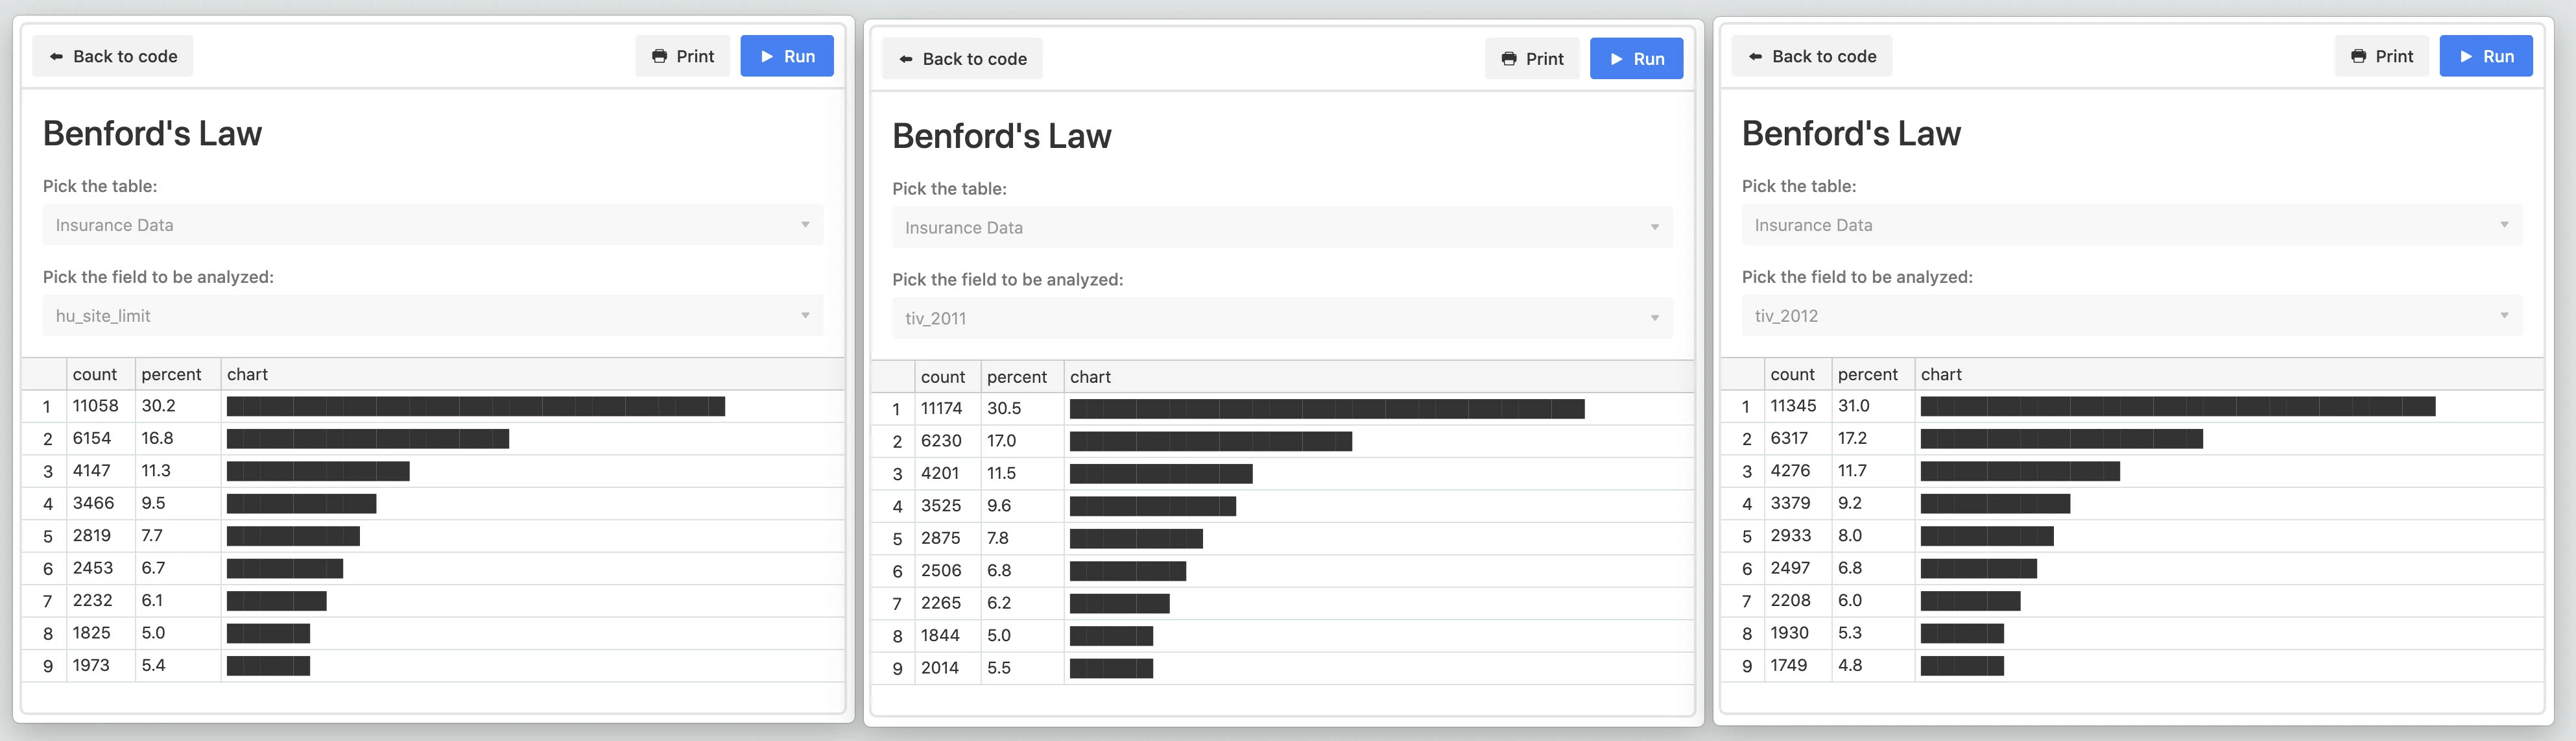This screenshot has width=2576, height=741.
Task: Select count value 2506
Action: (x=941, y=571)
